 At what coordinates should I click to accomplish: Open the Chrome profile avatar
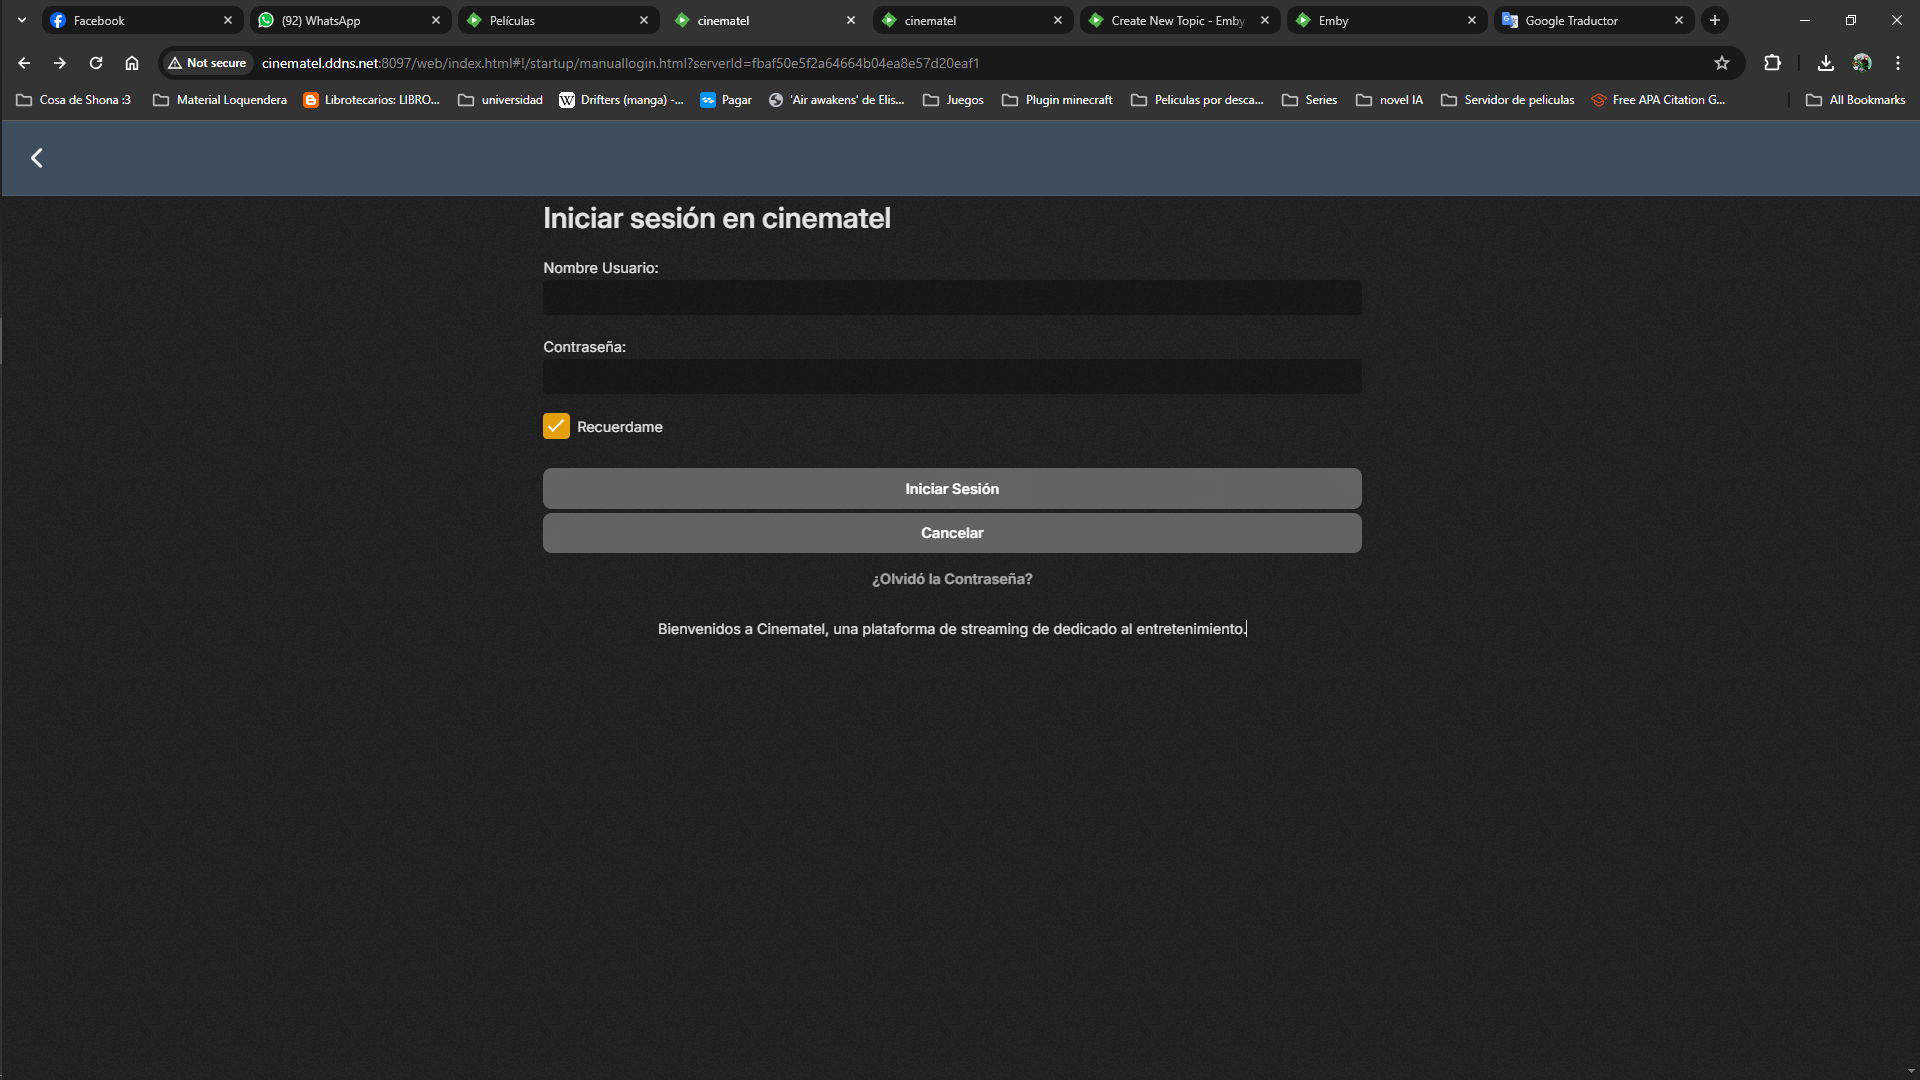click(x=1861, y=63)
